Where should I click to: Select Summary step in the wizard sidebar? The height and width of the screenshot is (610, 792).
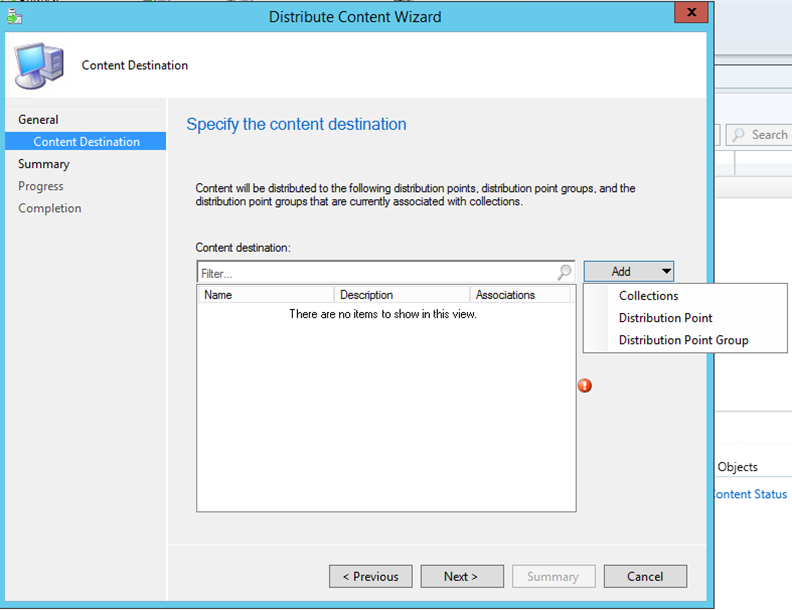[x=44, y=164]
